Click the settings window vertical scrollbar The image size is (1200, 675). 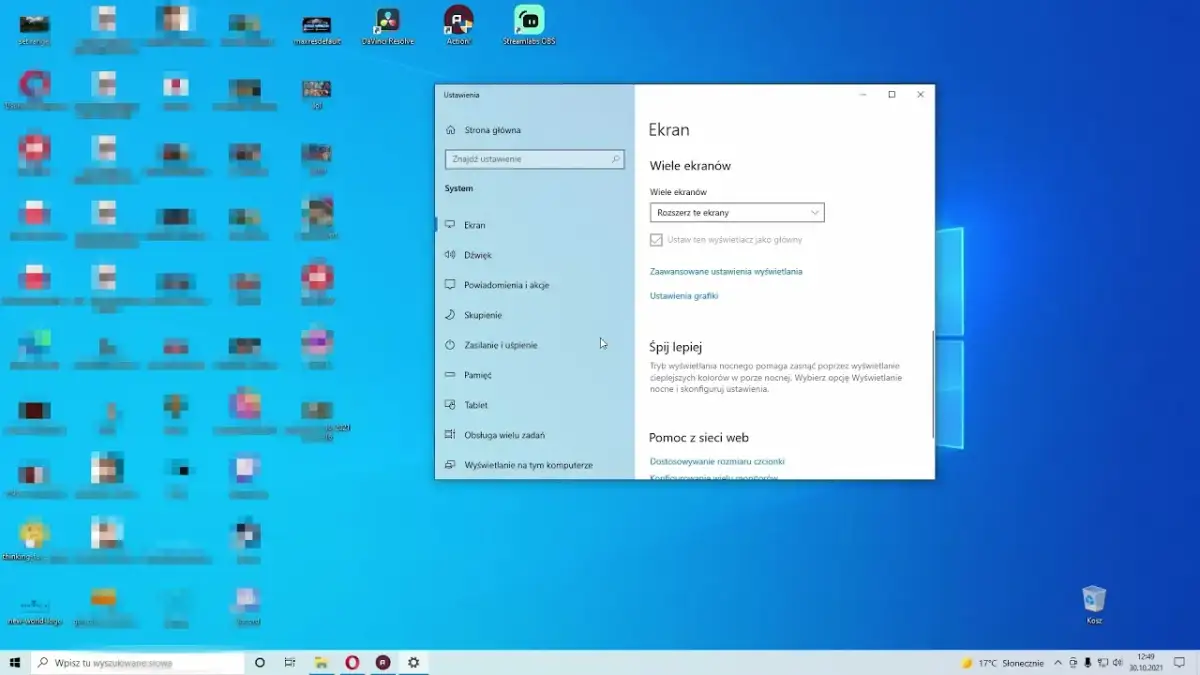coord(932,385)
